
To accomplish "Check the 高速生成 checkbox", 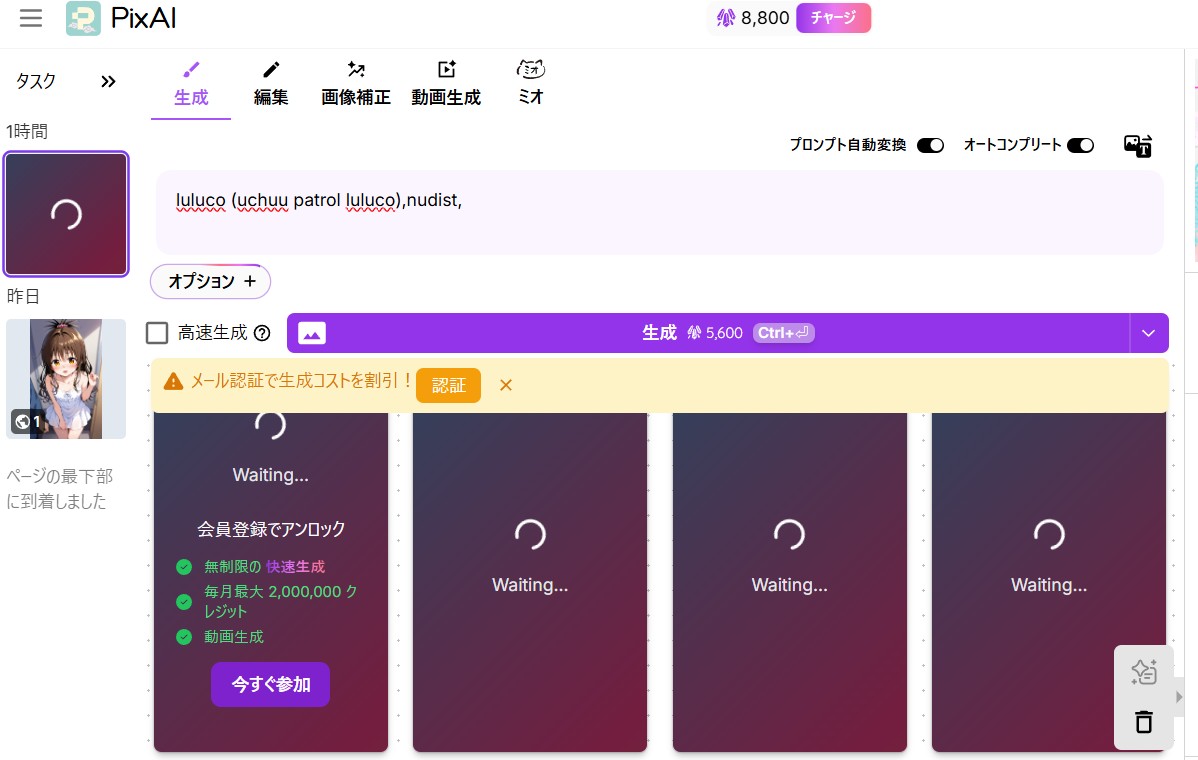I will point(157,333).
